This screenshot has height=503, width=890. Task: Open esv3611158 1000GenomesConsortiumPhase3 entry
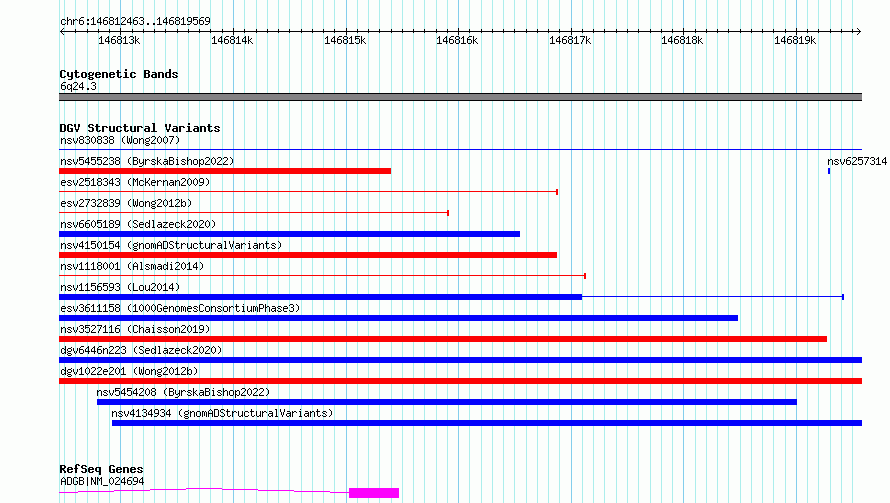[x=180, y=308]
